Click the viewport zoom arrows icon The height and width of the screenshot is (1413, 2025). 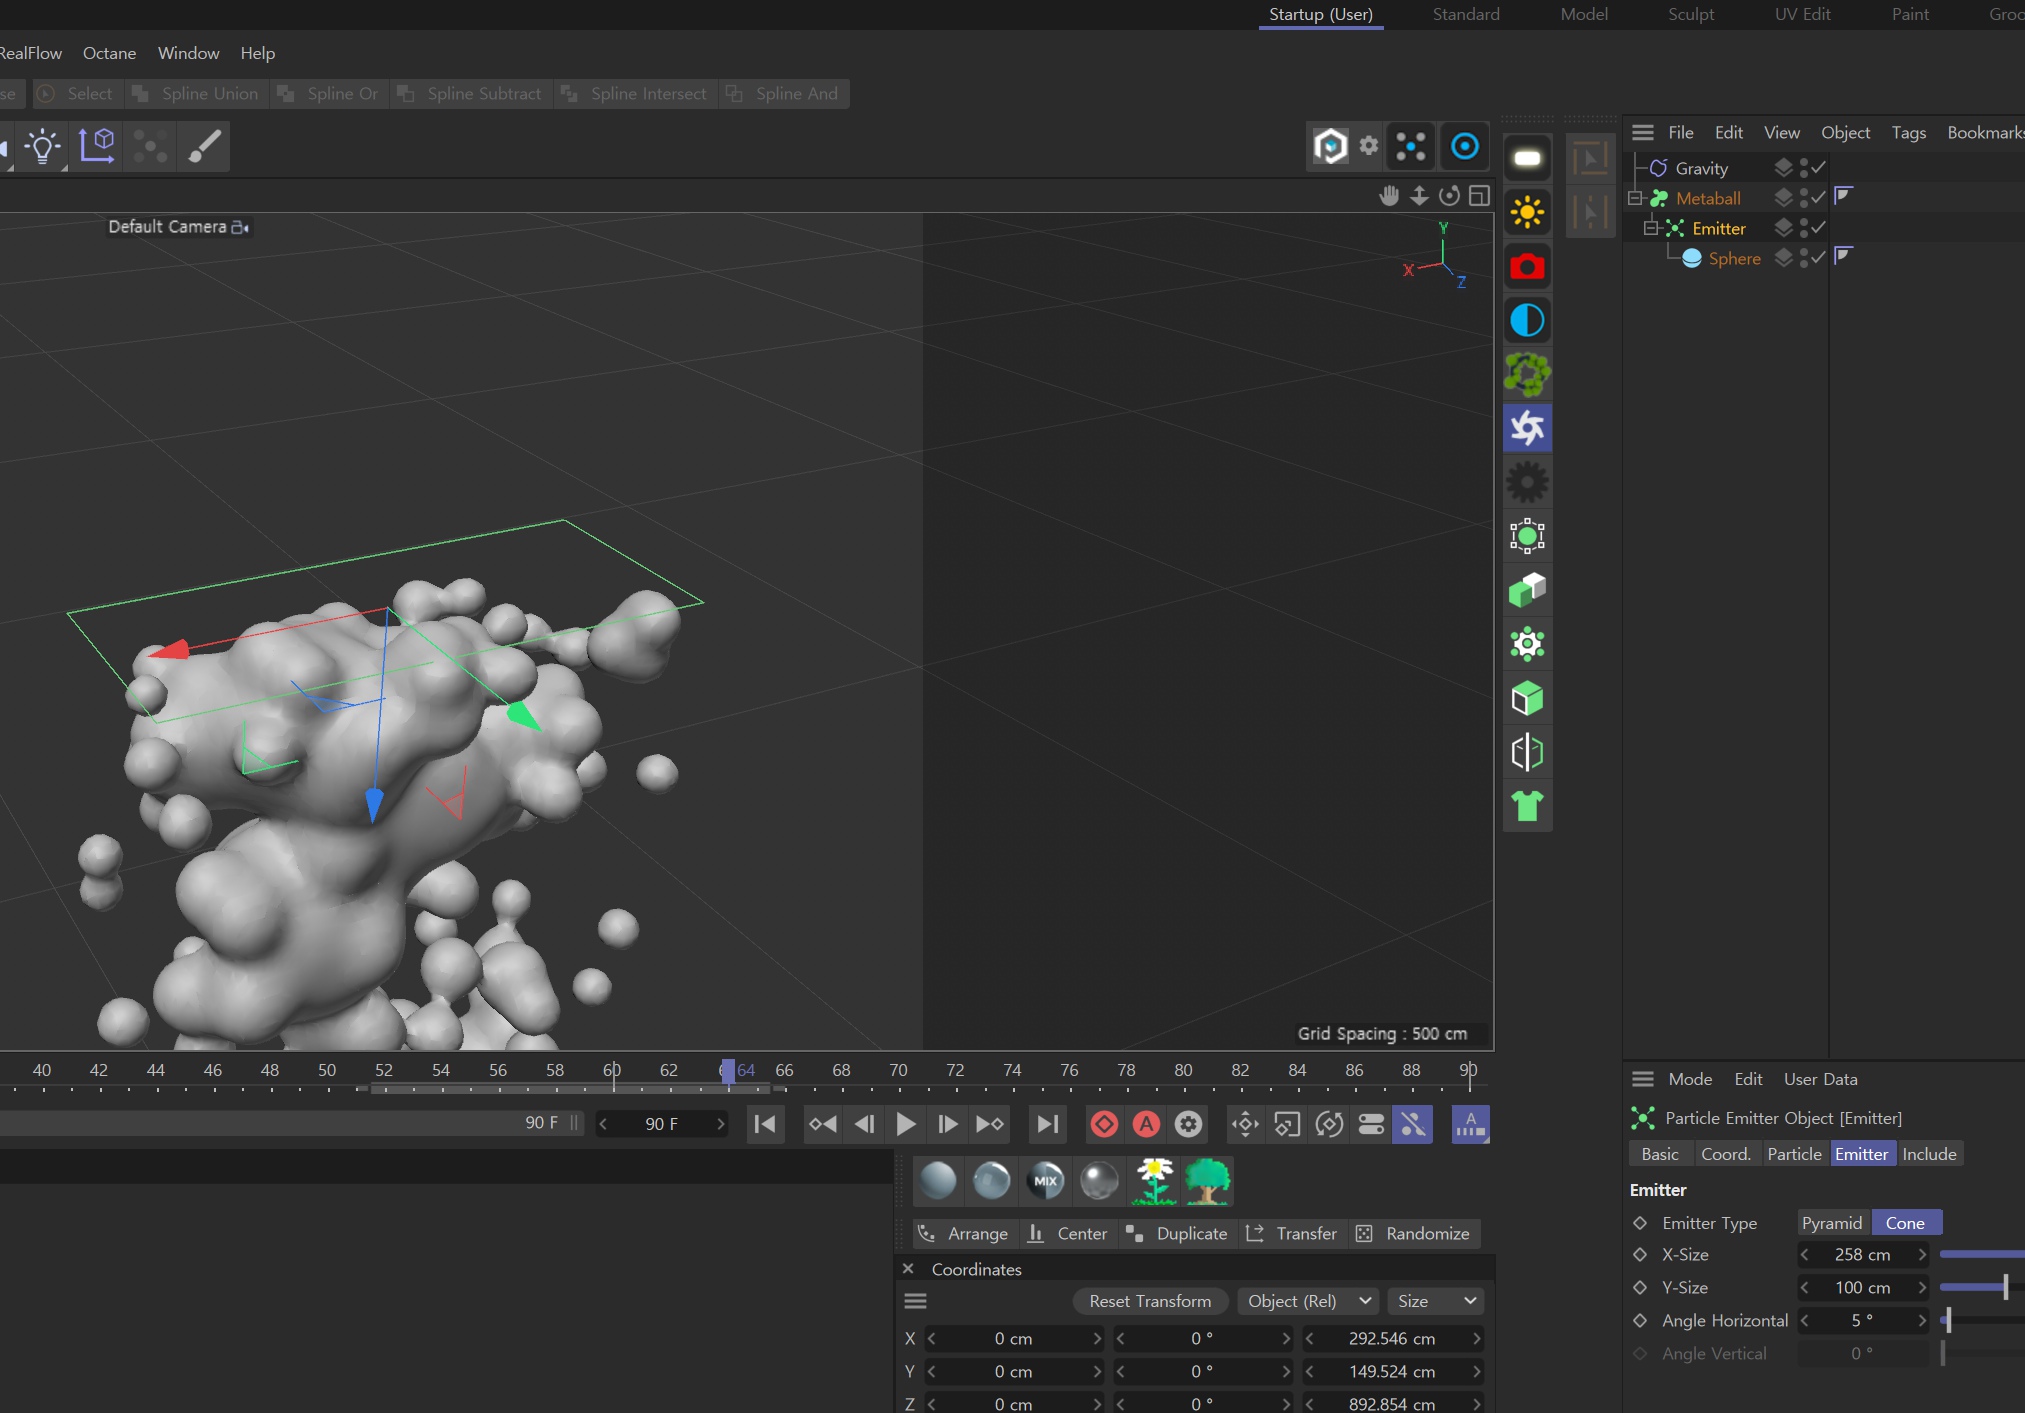1419,196
